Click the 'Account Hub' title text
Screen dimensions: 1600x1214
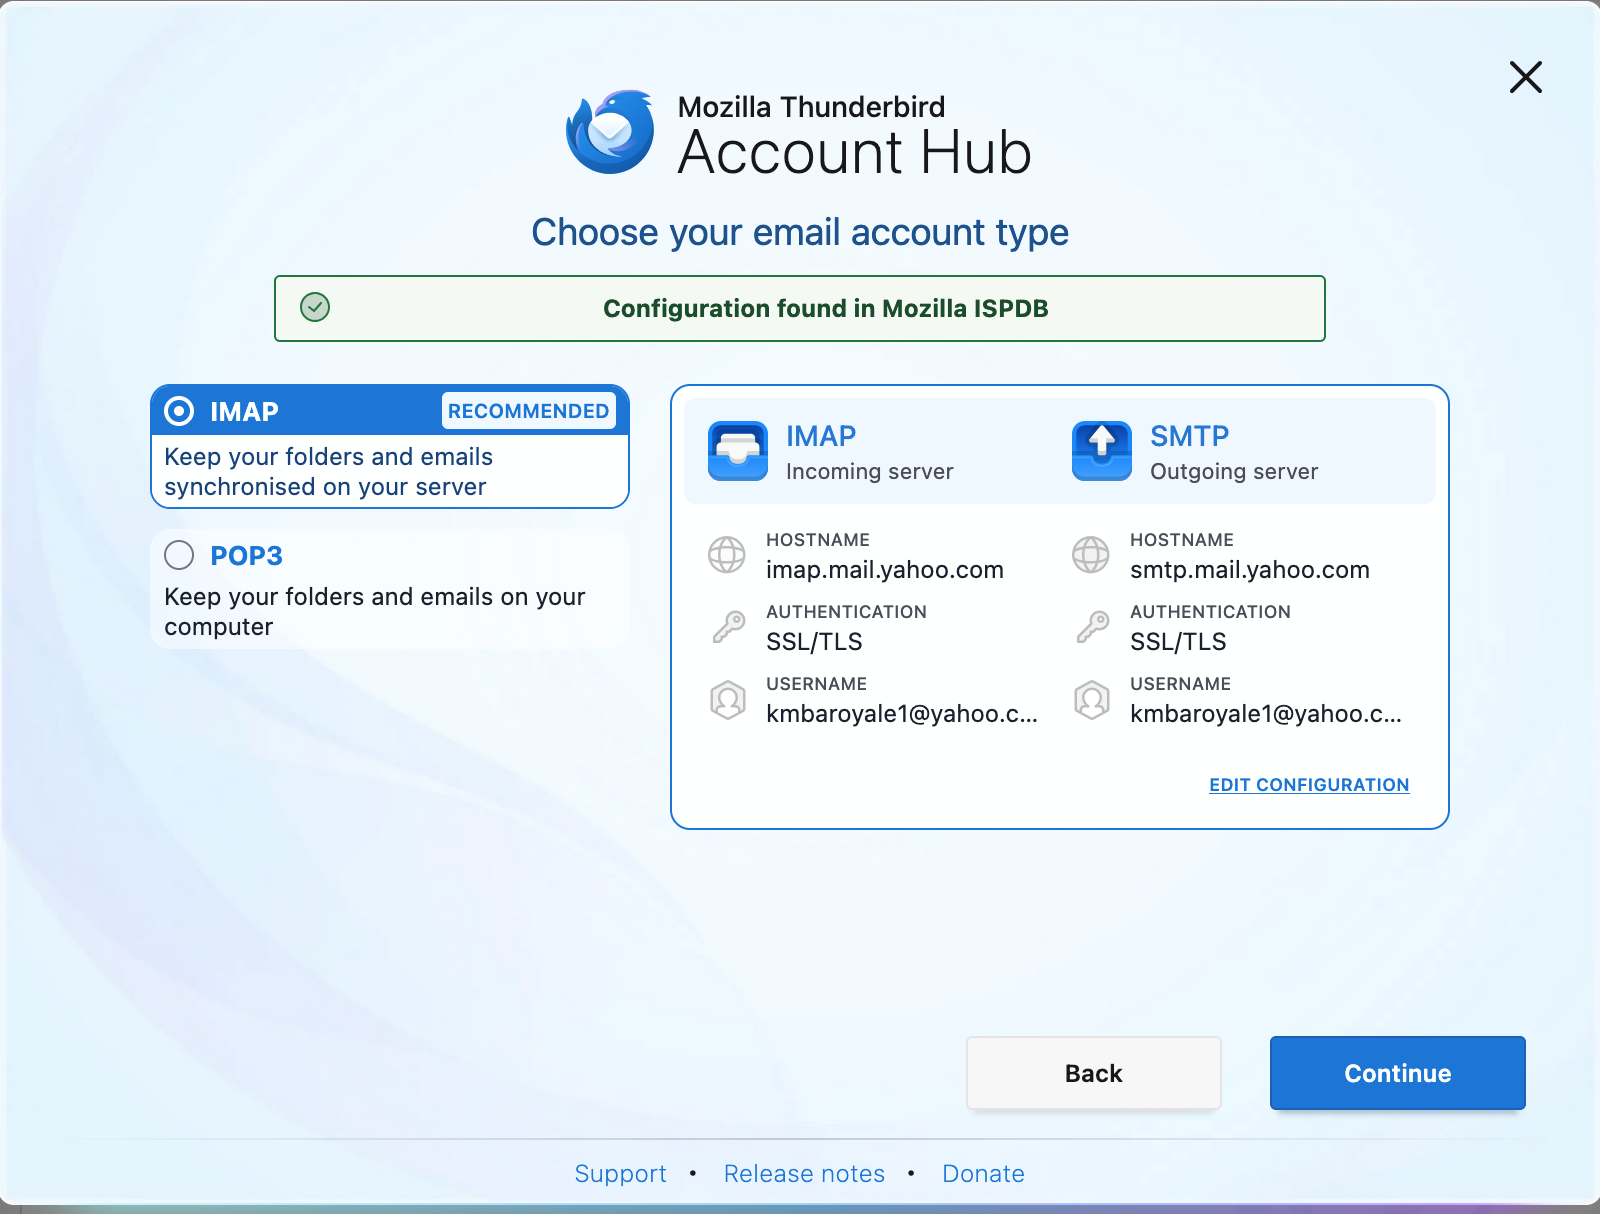coord(854,153)
